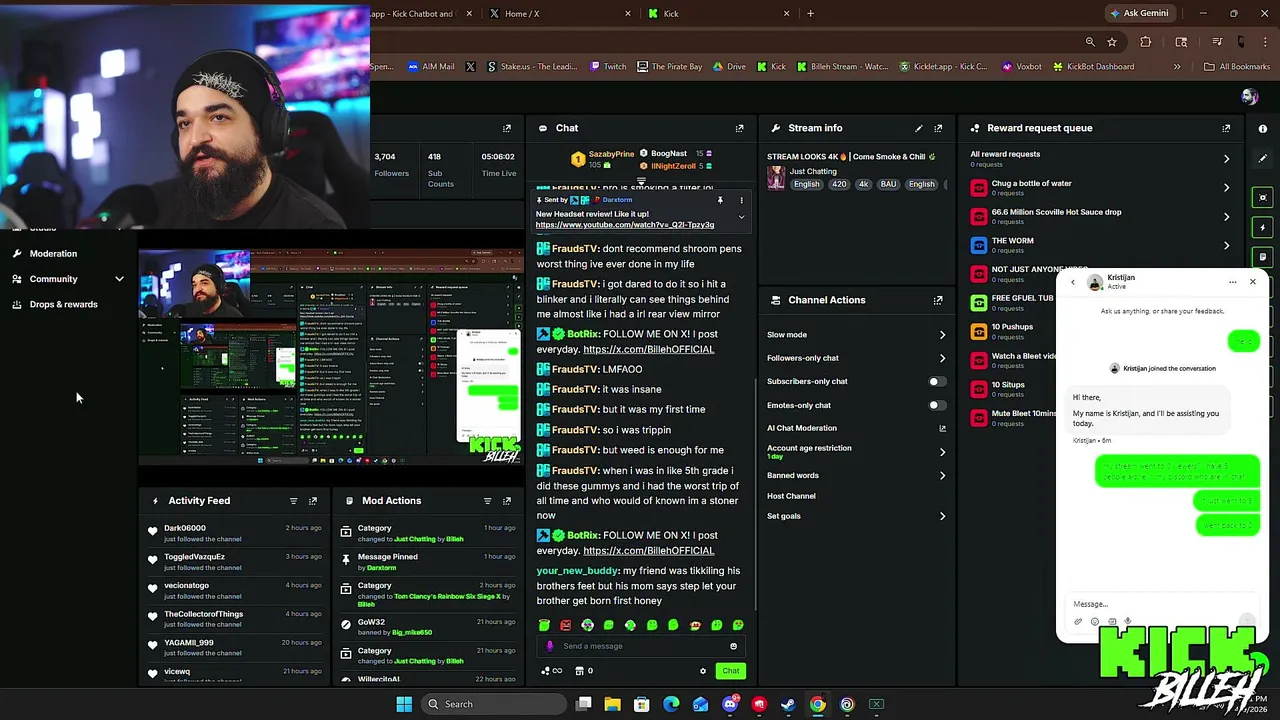Open the KickBot Dashboard bookmark

point(1092,67)
